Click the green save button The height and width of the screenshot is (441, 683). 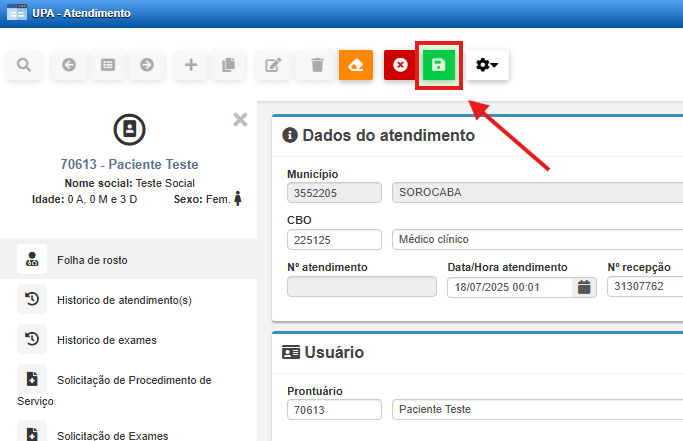click(x=438, y=65)
